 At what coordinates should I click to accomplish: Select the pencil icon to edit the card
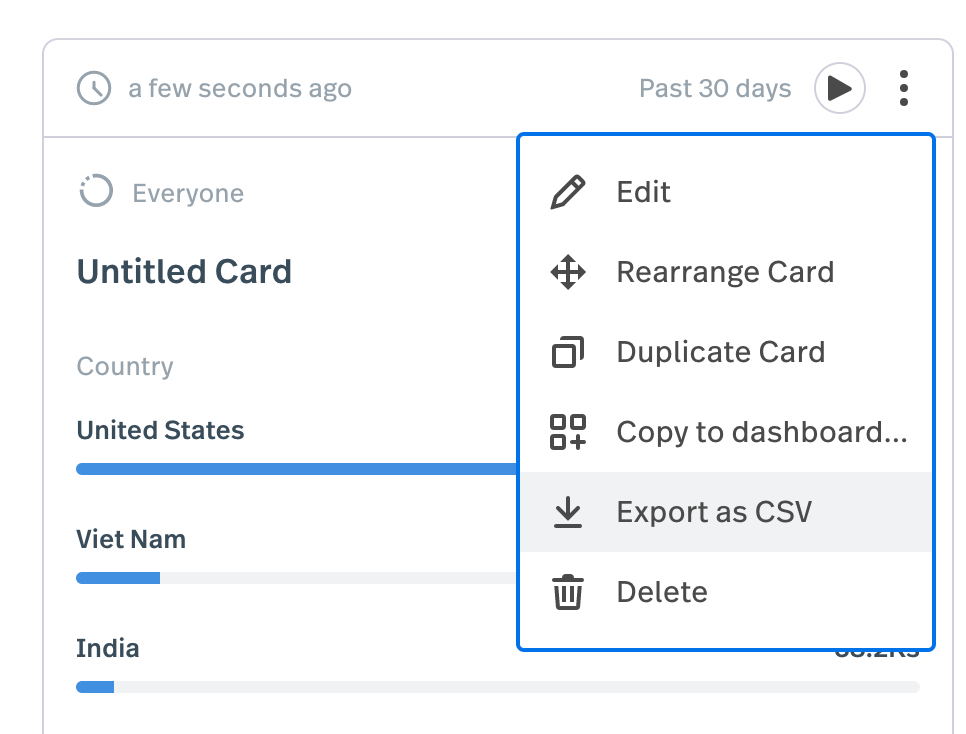pyautogui.click(x=568, y=191)
